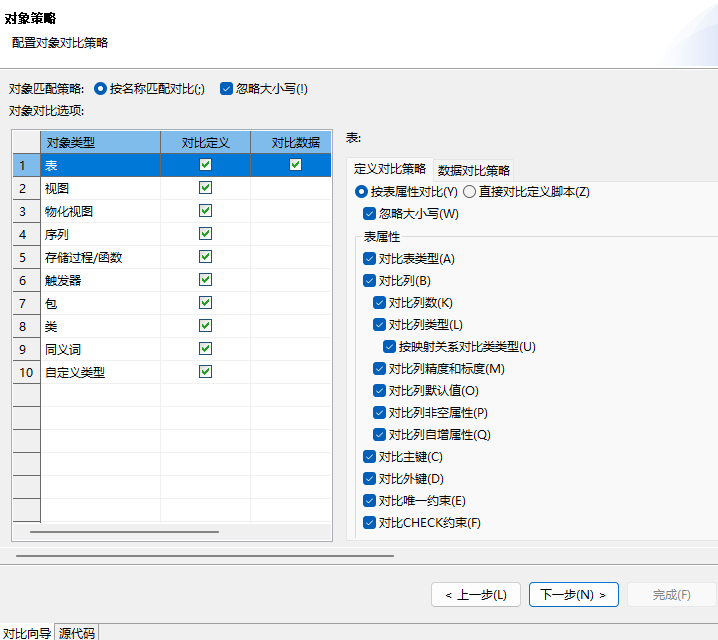The height and width of the screenshot is (640, 718).
Task: Click 对象类型 column header
Action: click(x=100, y=142)
